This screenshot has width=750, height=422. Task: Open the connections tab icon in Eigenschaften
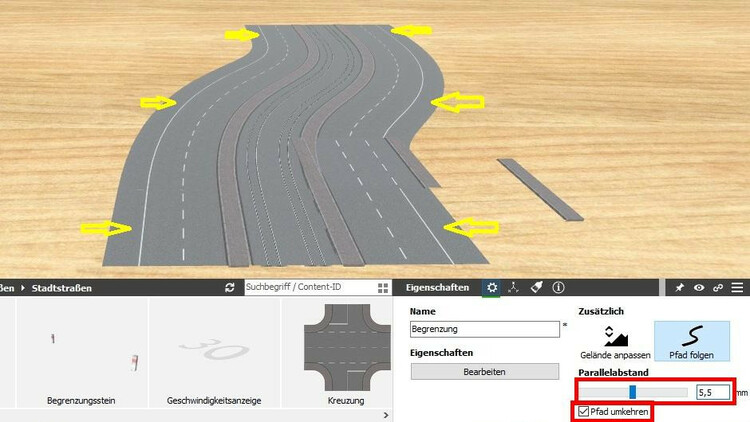[513, 288]
